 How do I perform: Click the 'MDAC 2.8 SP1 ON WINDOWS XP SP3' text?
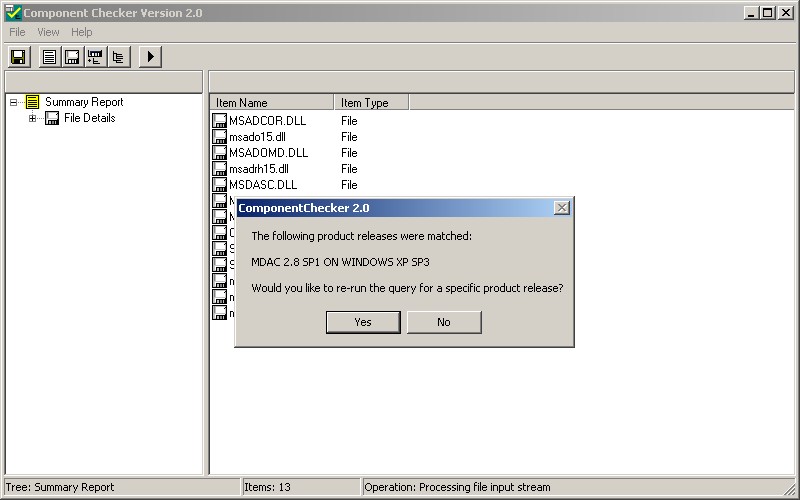click(x=340, y=262)
